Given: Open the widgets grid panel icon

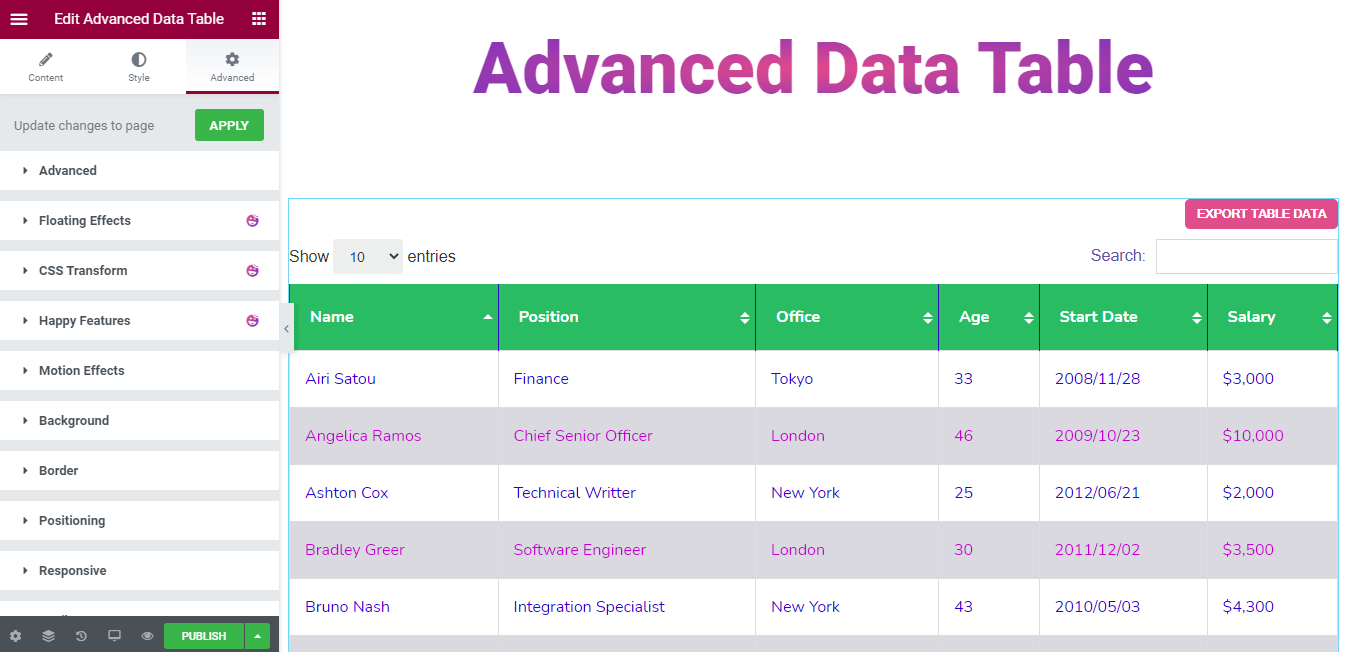Looking at the screenshot, I should coord(259,19).
